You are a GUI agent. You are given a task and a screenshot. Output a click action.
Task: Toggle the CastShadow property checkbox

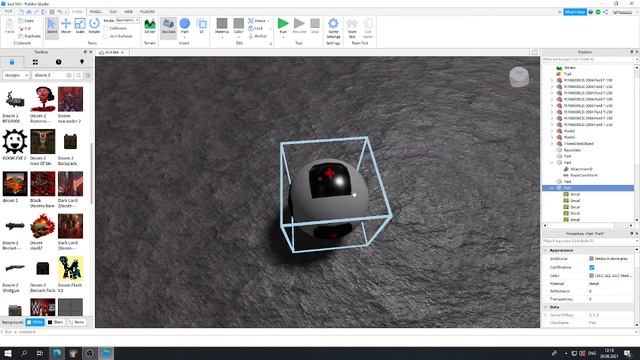591,267
